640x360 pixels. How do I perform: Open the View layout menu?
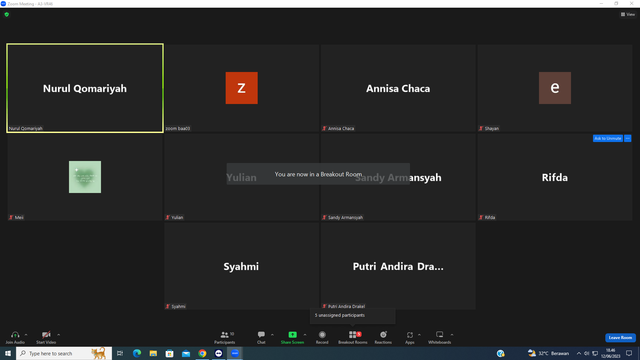628,14
